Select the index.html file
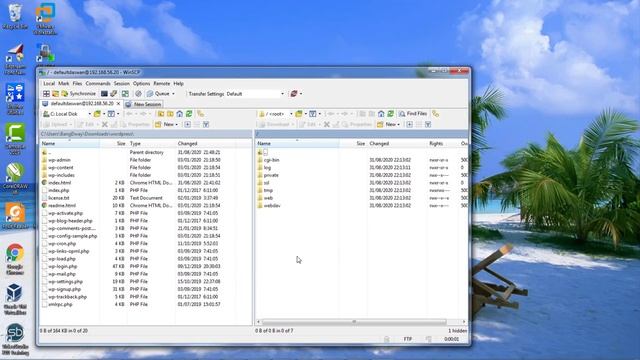 pos(59,183)
